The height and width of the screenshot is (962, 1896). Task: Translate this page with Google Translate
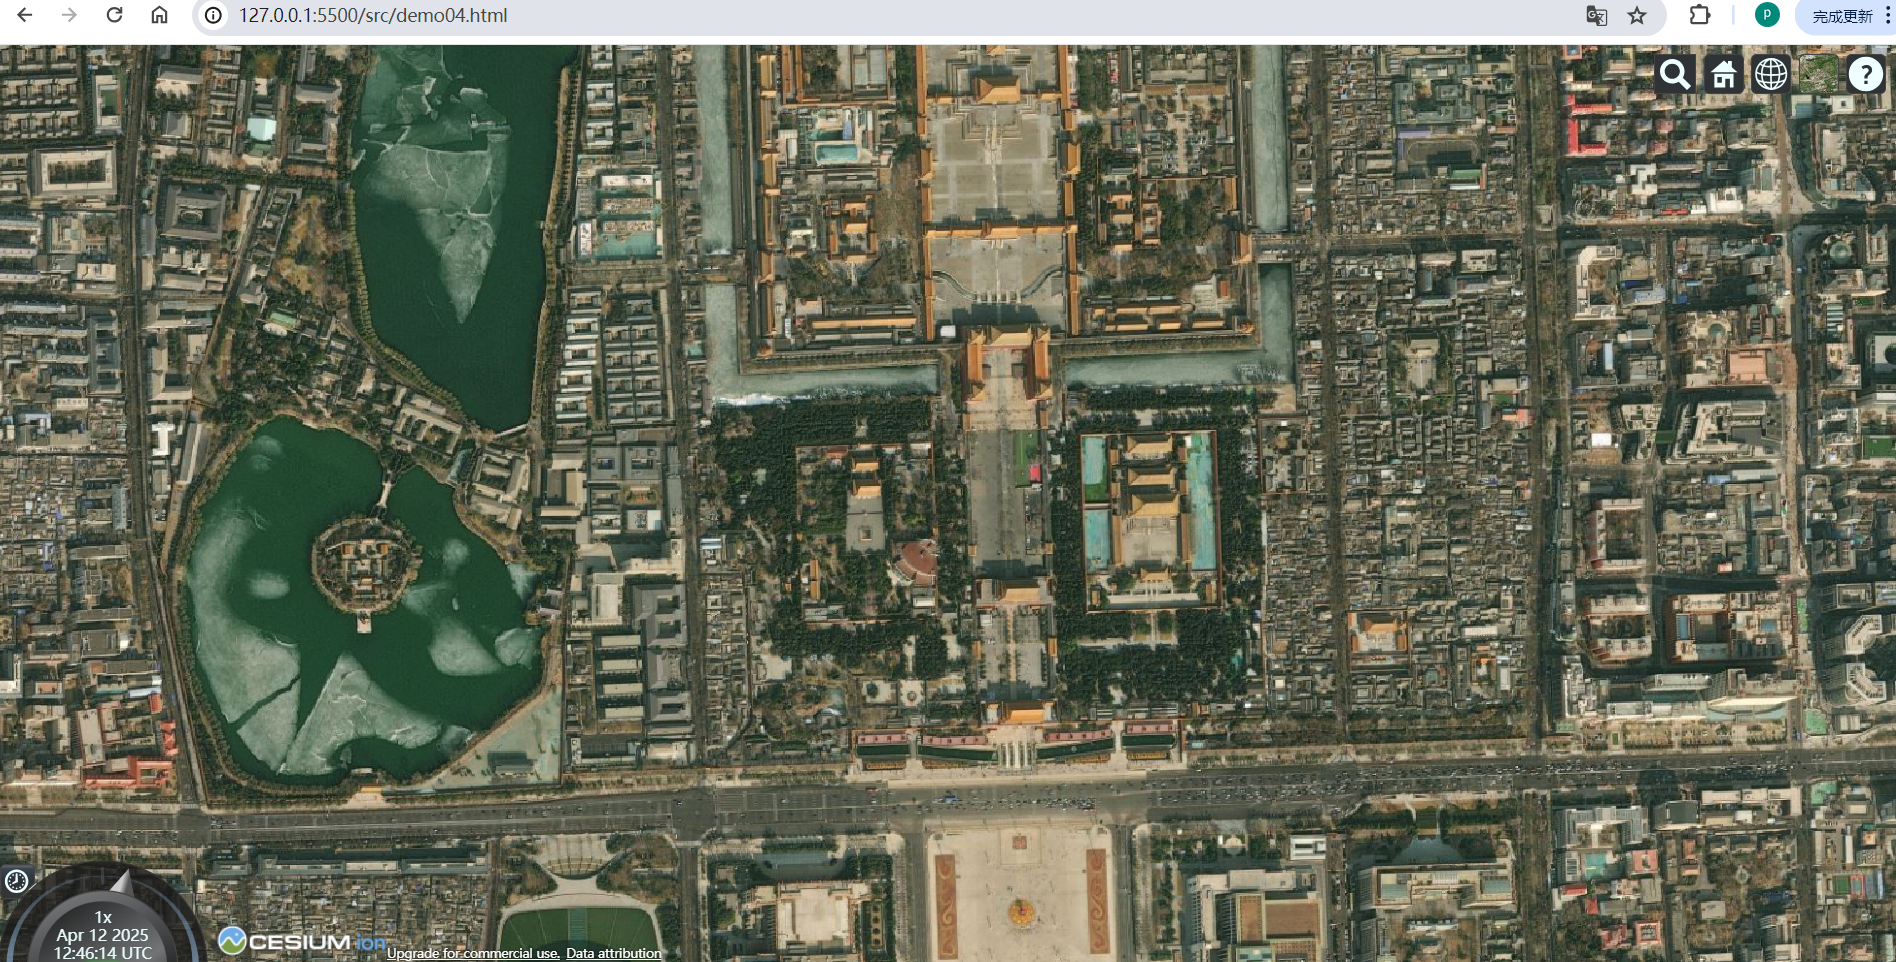tap(1597, 16)
